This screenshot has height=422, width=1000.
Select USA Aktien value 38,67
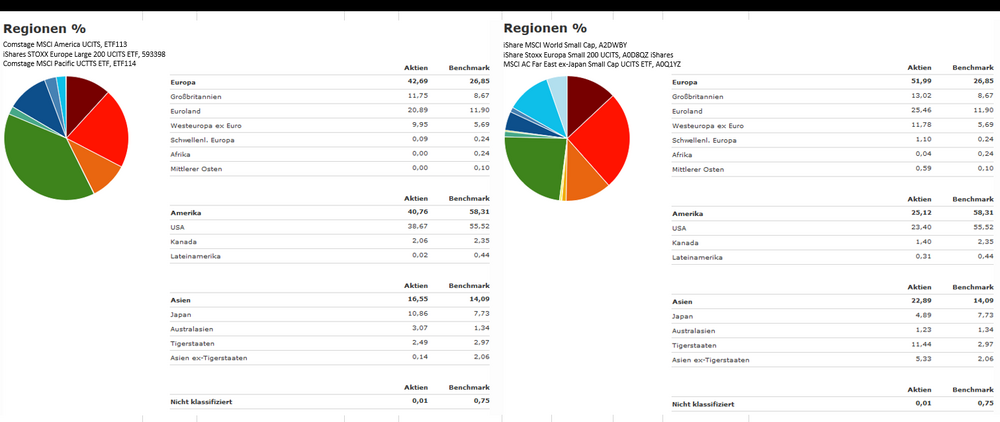(418, 227)
